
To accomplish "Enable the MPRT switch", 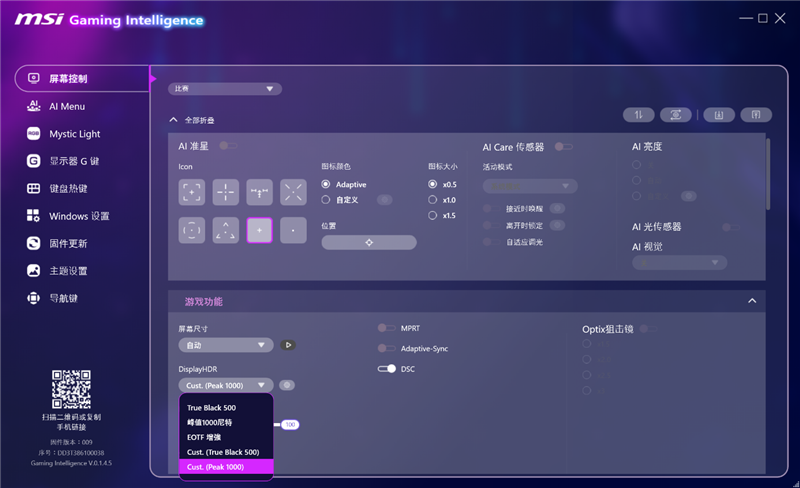I will coord(386,328).
